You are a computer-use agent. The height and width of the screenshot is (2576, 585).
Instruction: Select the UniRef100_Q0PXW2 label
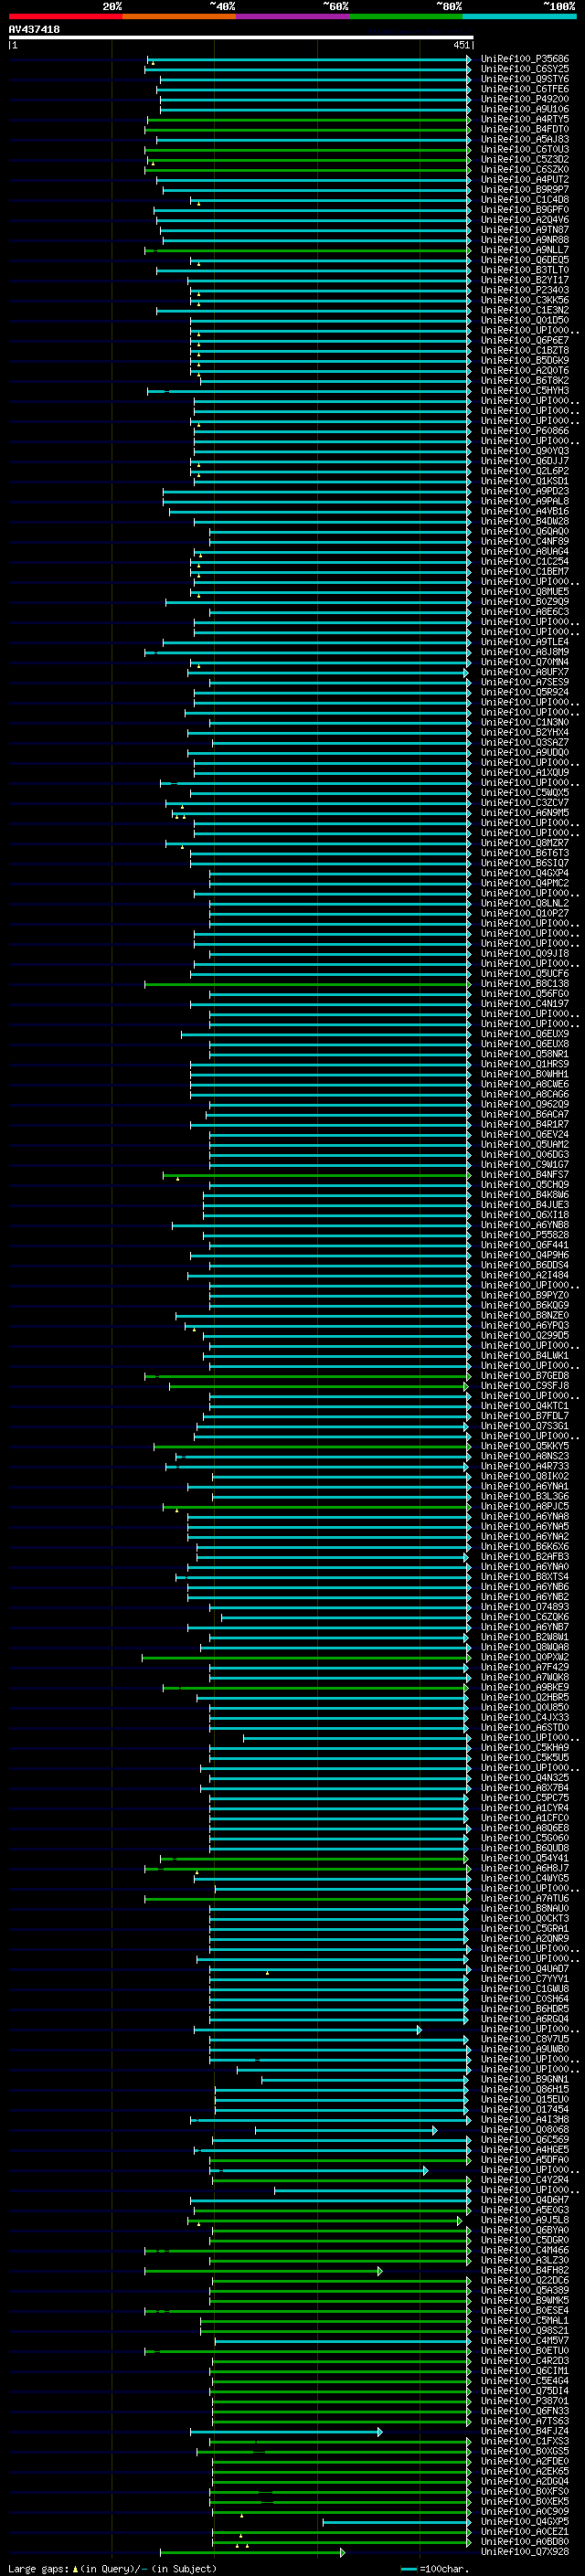(x=525, y=1657)
